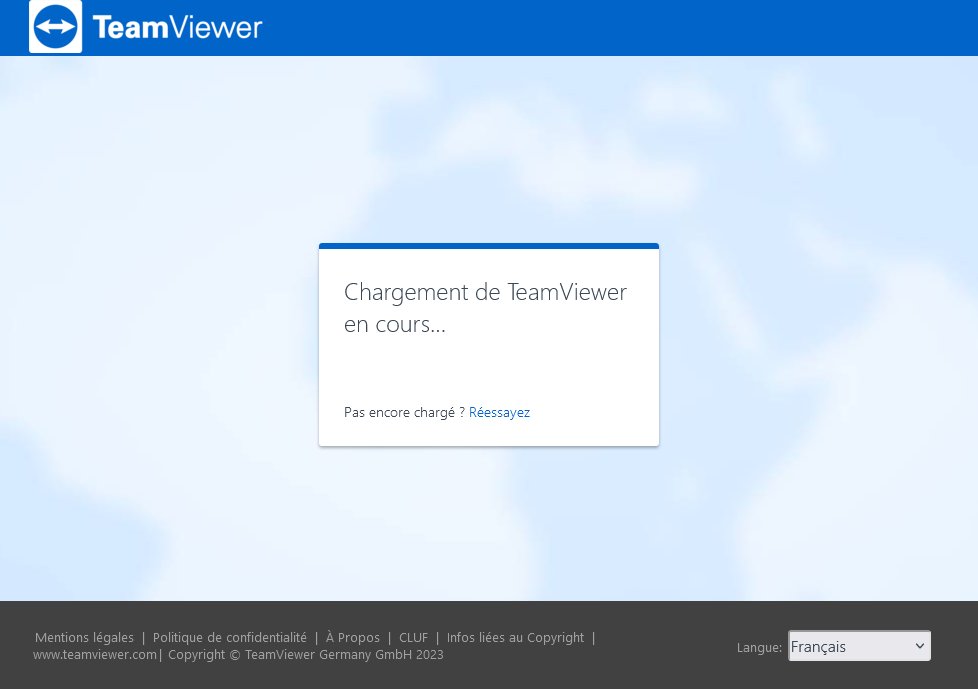978x689 pixels.
Task: Open Infos liées au Copyright link
Action: (x=515, y=637)
